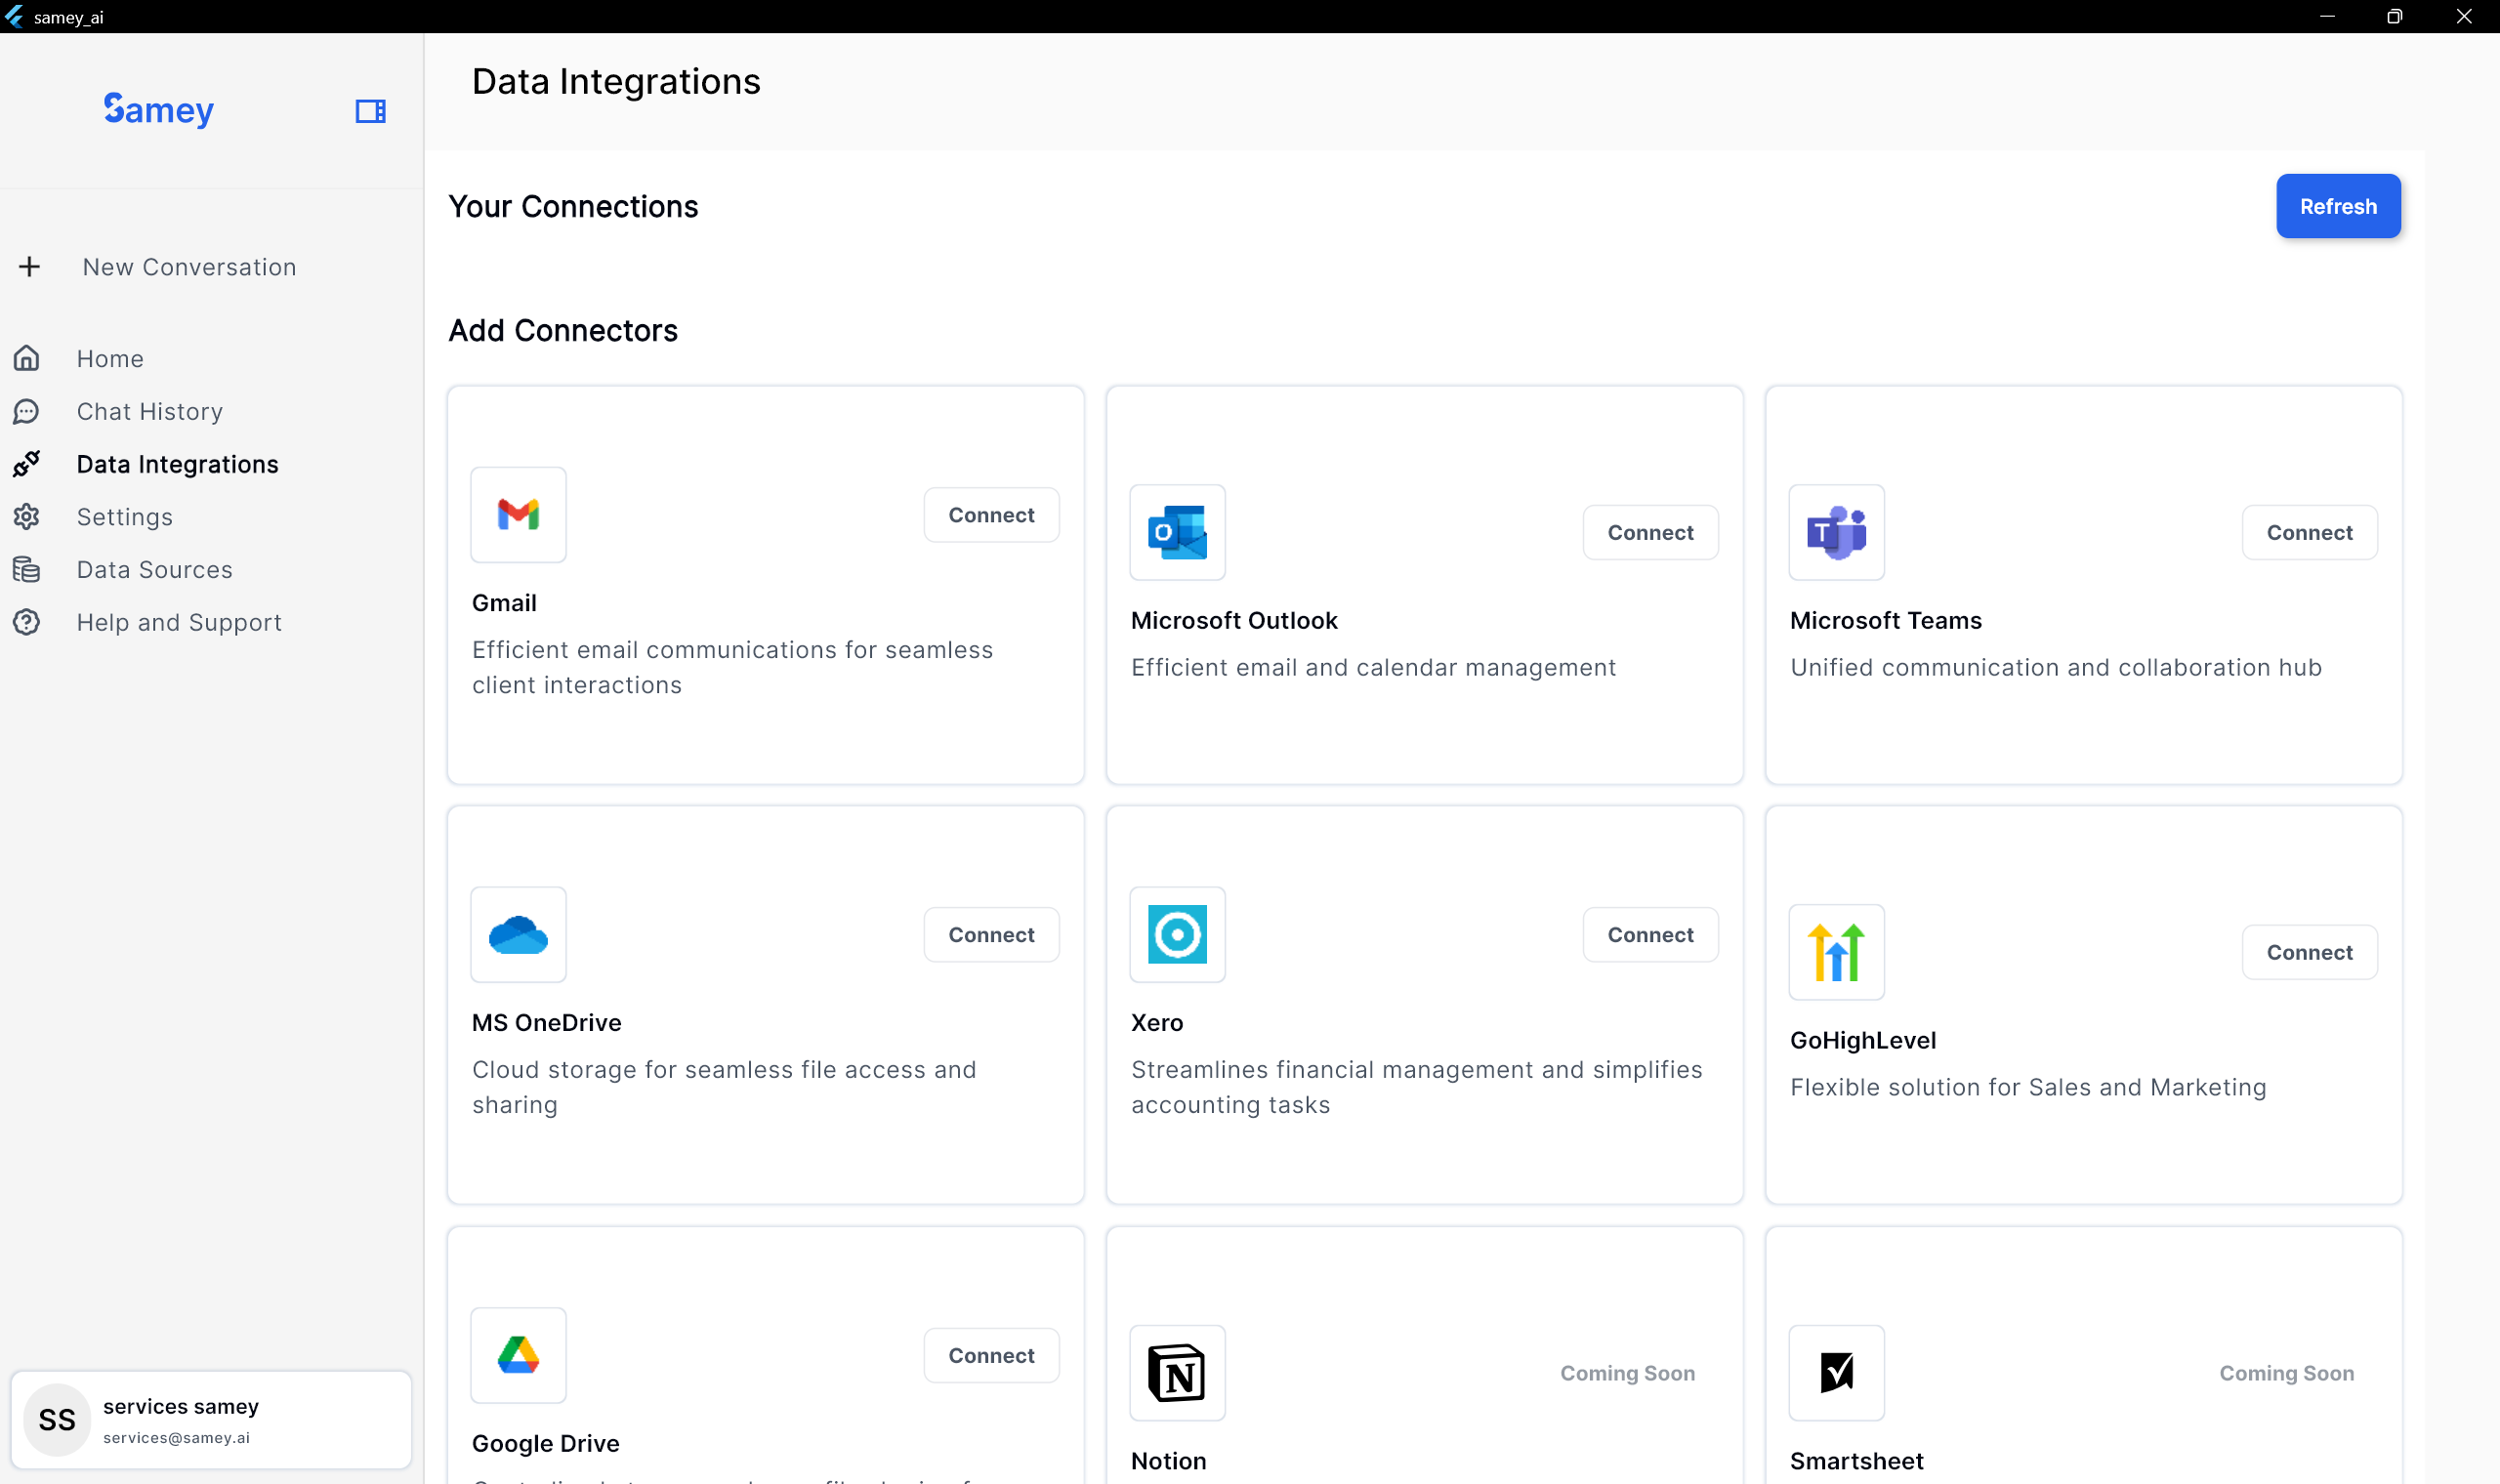This screenshot has height=1484, width=2500.
Task: Click the Gmail logo icon
Action: tap(518, 515)
